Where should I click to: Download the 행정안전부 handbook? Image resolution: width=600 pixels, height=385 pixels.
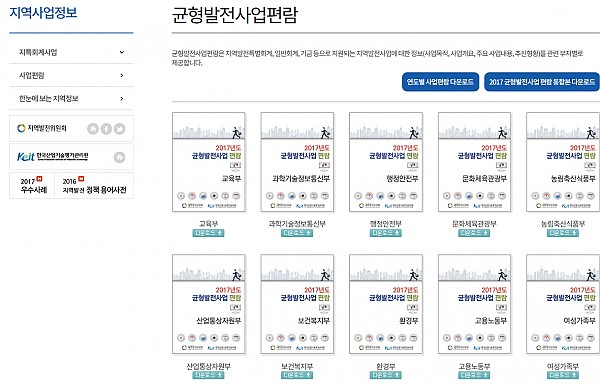point(385,233)
